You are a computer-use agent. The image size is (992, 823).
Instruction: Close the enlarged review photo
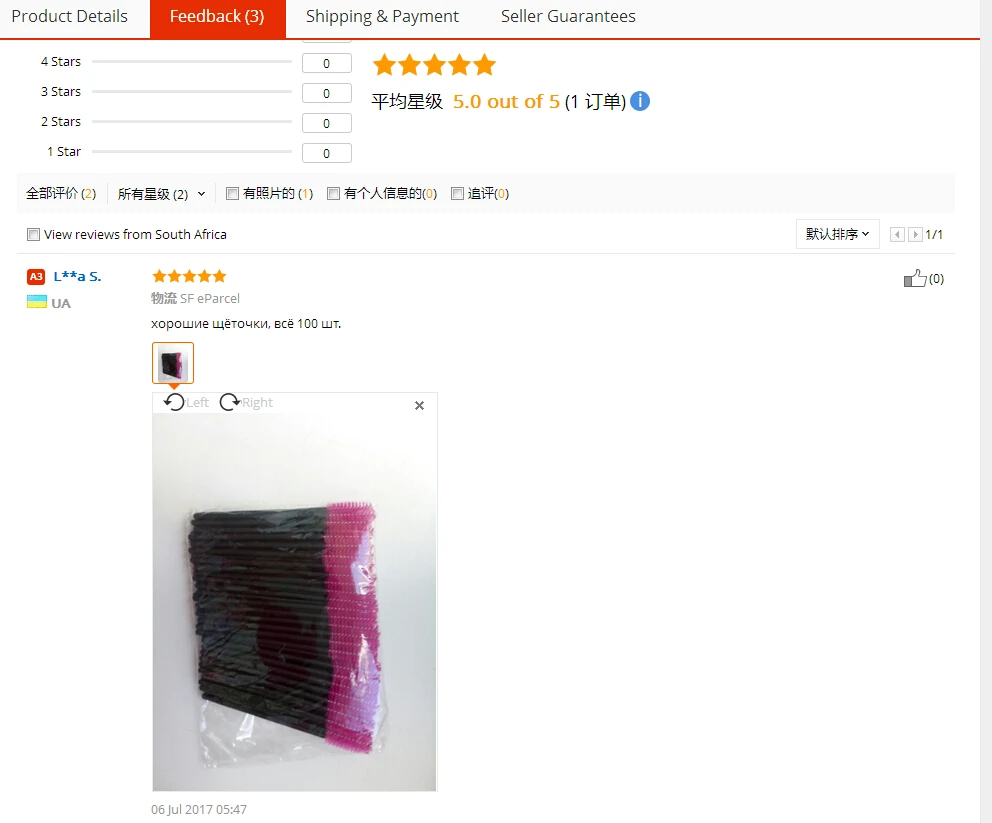(419, 405)
